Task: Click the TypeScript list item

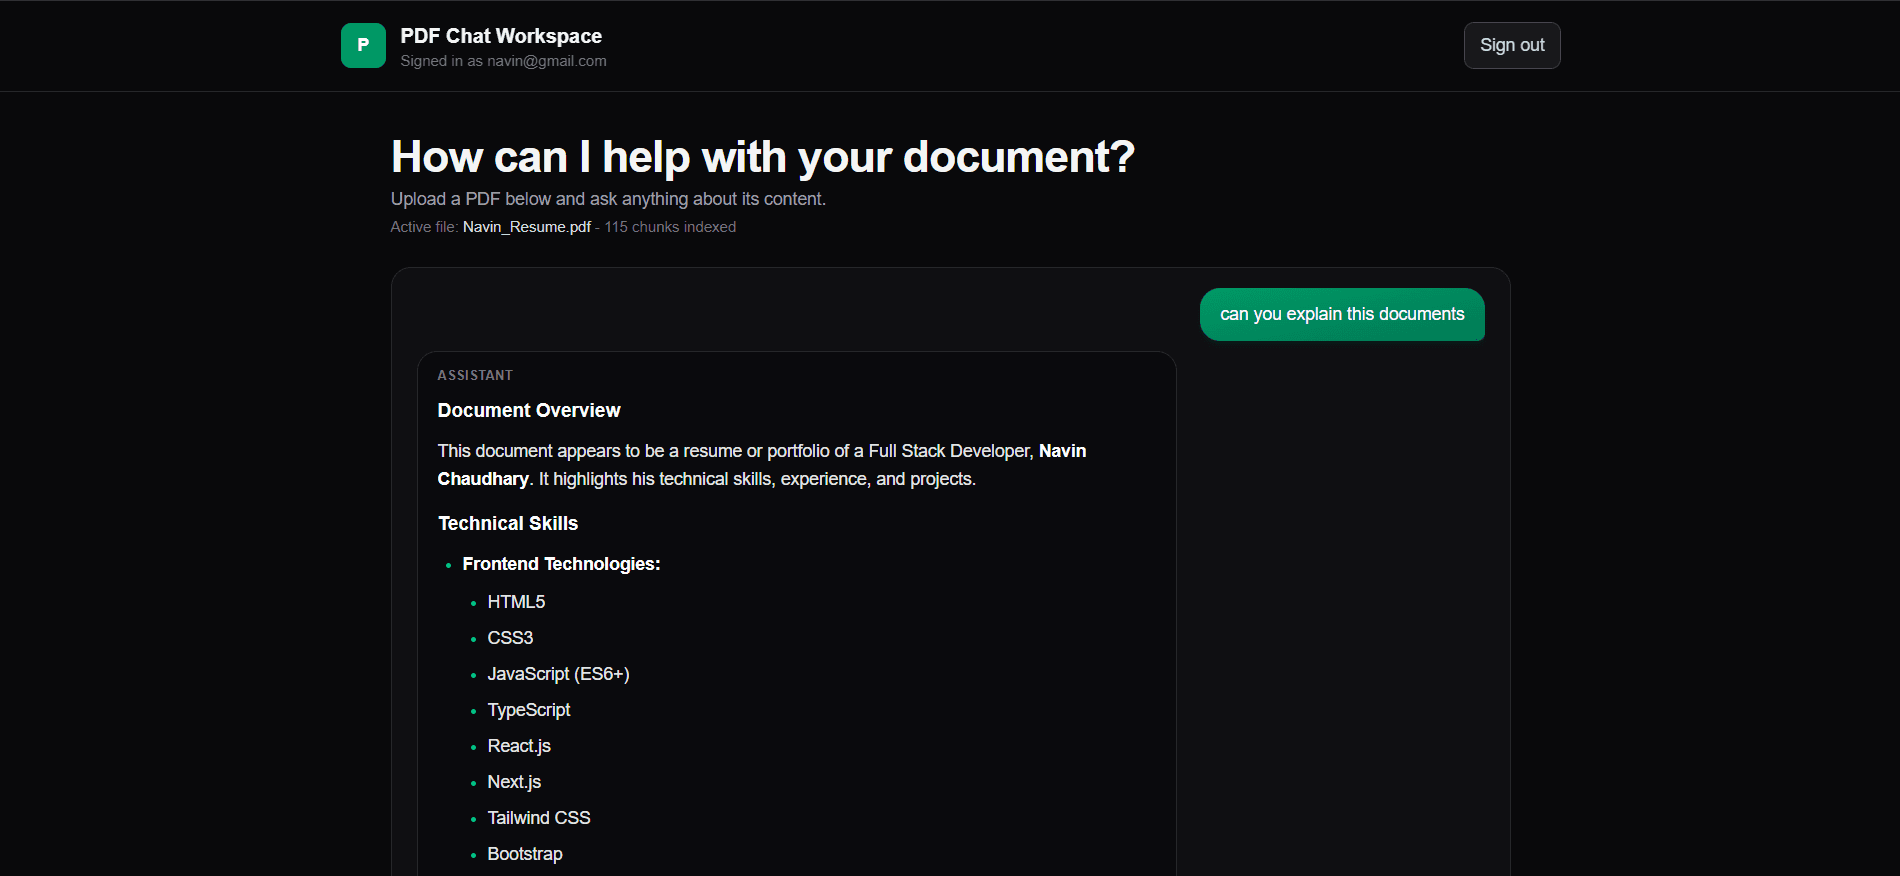Action: (529, 710)
